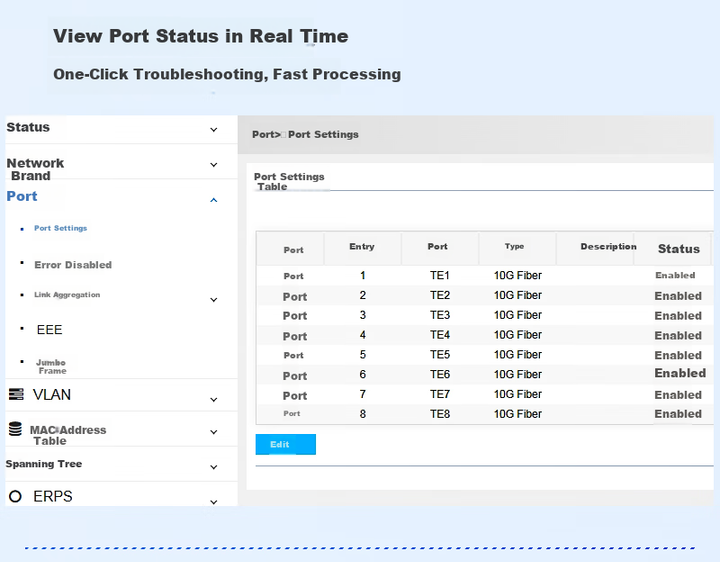Expand the Link Aggregation chevron
The width and height of the screenshot is (720, 562).
click(214, 299)
